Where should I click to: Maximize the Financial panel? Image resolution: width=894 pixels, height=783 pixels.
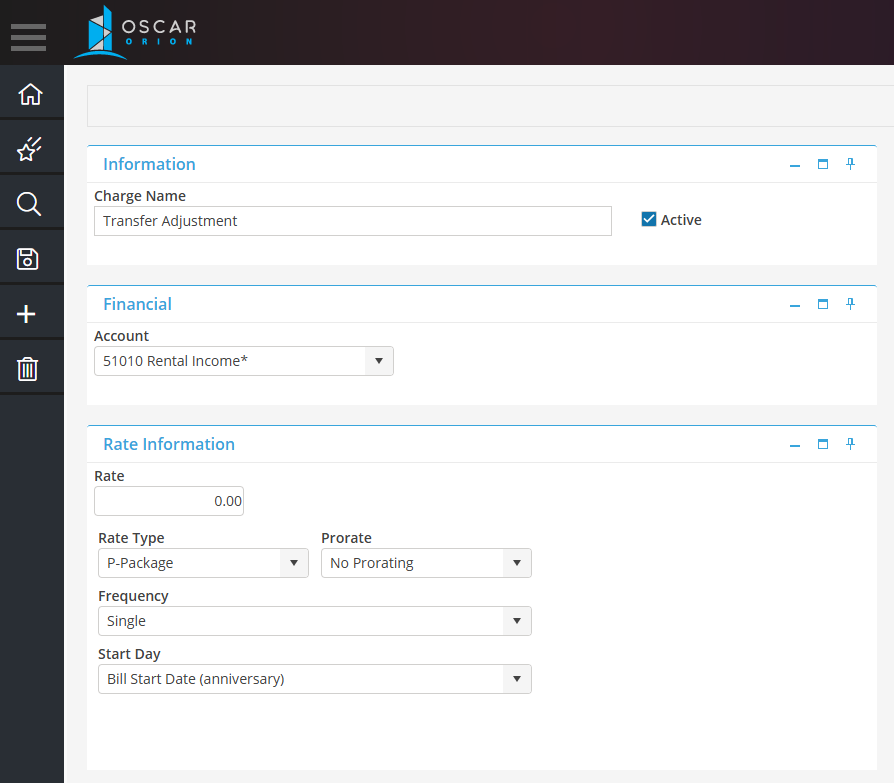[x=823, y=304]
